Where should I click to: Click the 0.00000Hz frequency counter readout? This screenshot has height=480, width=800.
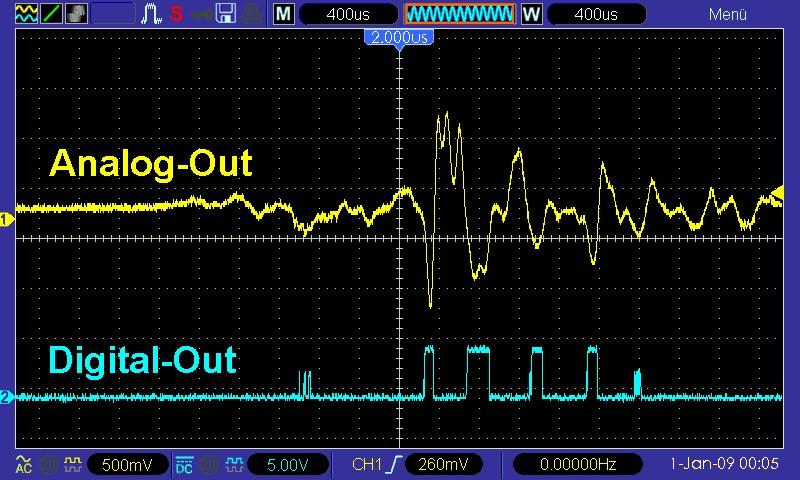pos(578,464)
